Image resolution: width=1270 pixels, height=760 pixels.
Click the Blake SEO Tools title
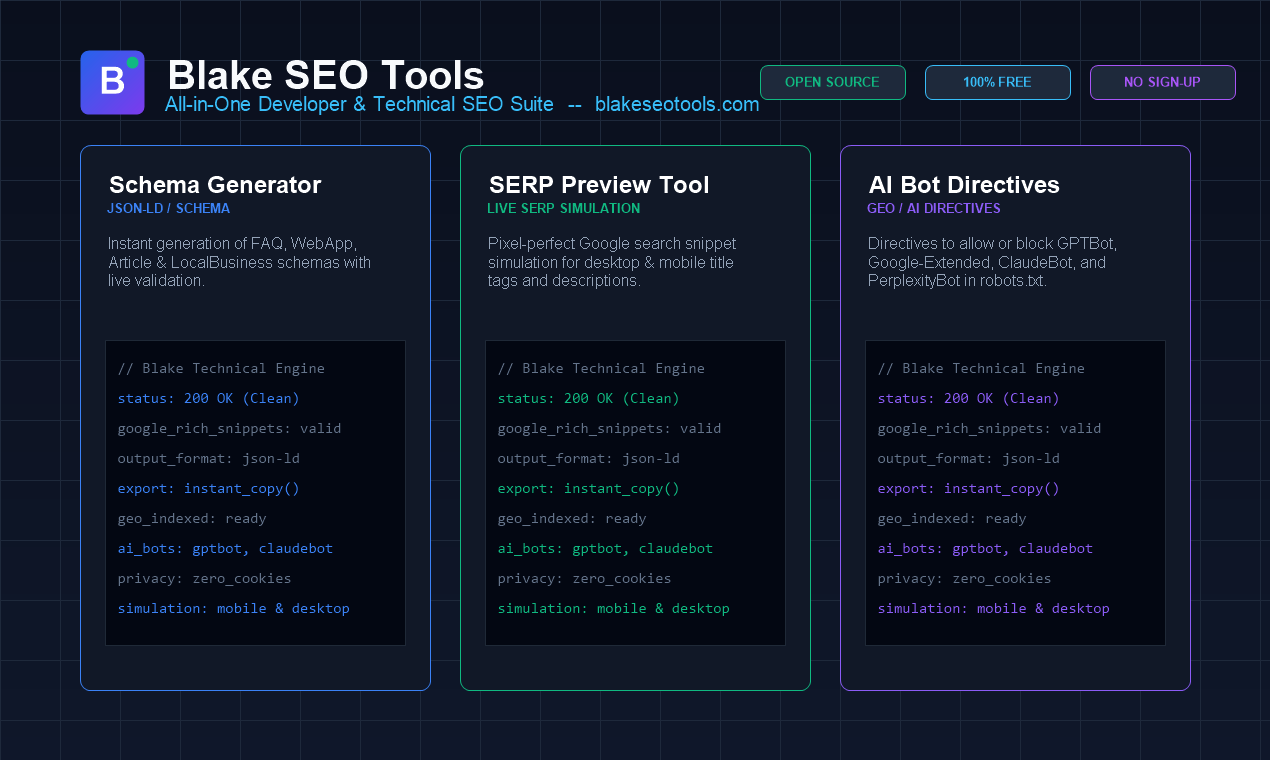(x=326, y=76)
